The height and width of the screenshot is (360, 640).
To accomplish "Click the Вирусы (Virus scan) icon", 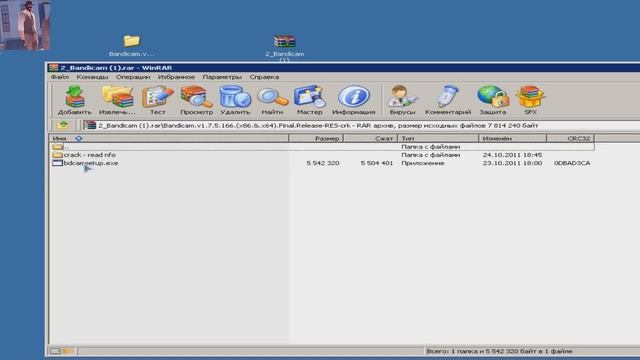I will point(402,100).
